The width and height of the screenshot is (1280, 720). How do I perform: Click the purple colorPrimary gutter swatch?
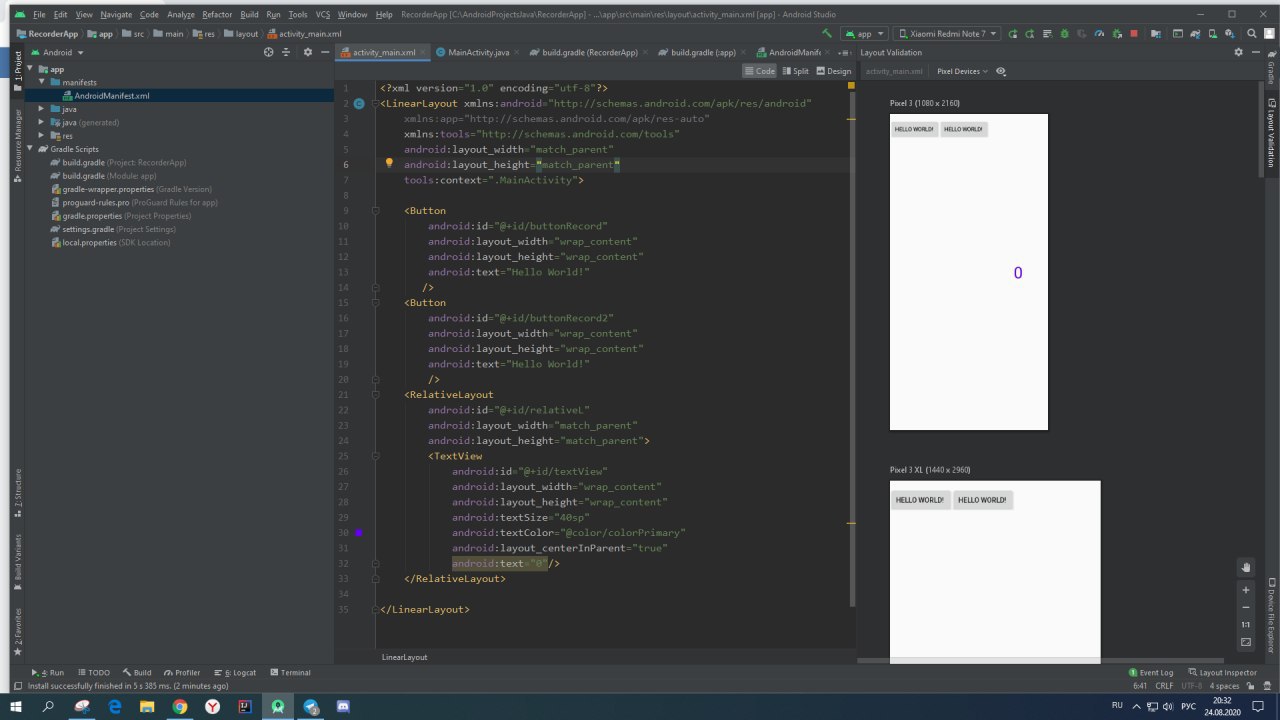[358, 533]
